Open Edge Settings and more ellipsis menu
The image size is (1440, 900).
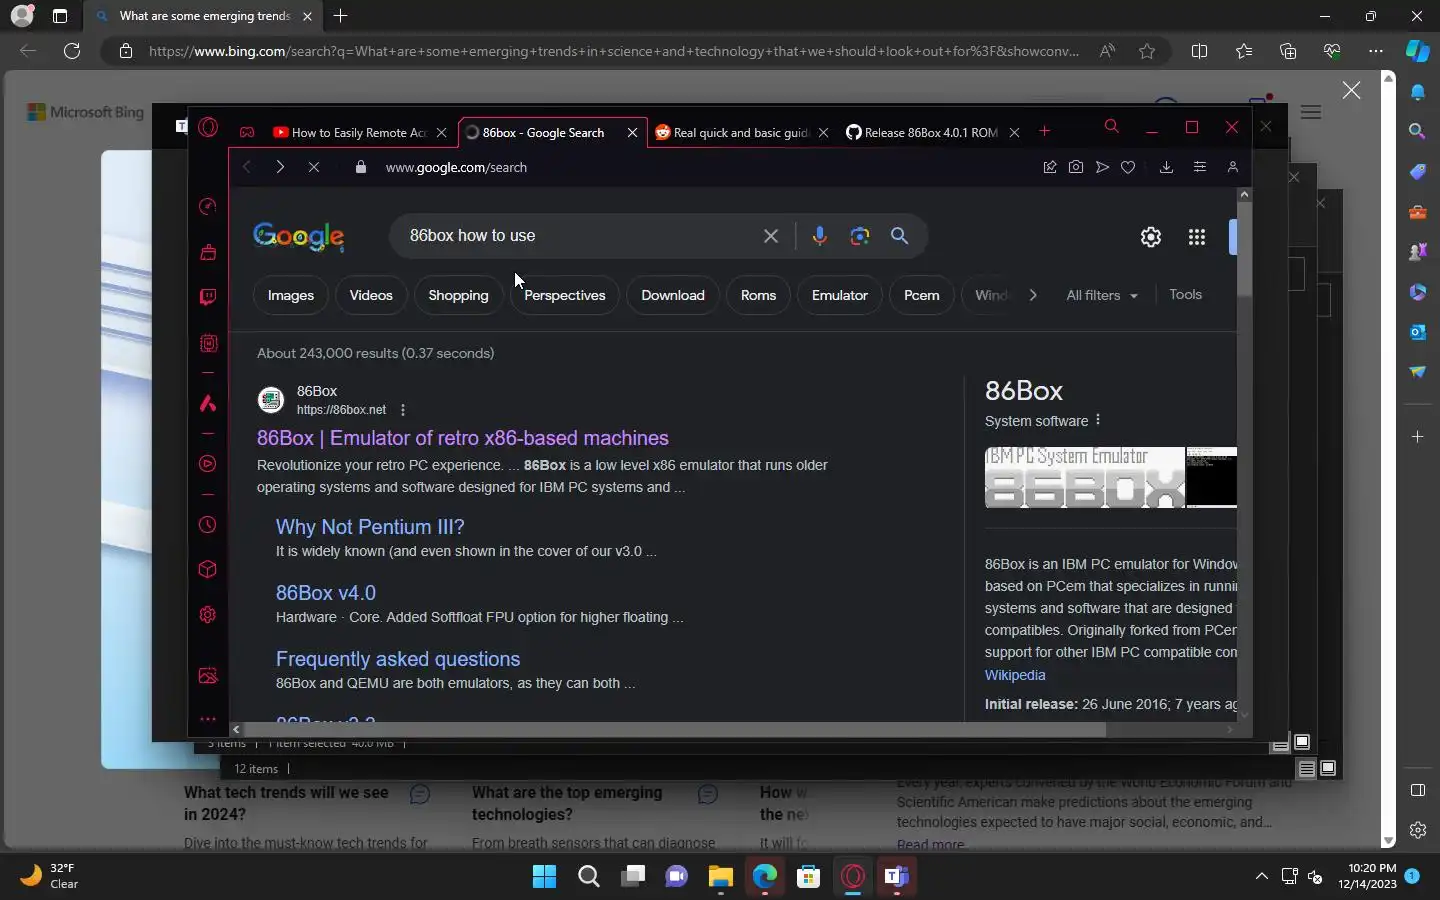1376,51
